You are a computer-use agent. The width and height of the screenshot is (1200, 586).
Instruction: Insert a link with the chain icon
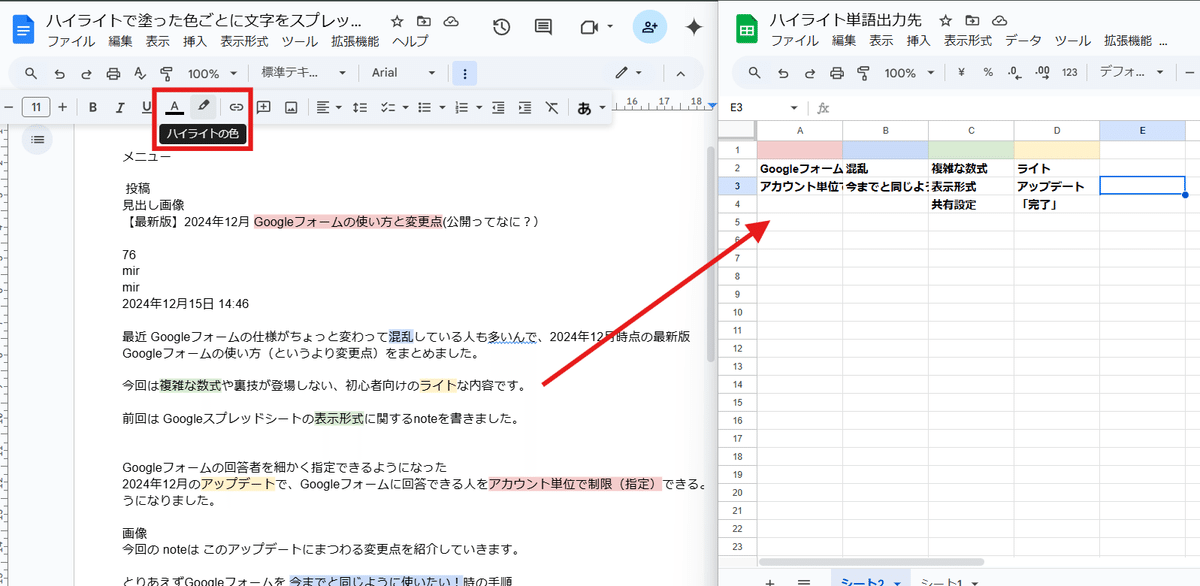[x=237, y=107]
